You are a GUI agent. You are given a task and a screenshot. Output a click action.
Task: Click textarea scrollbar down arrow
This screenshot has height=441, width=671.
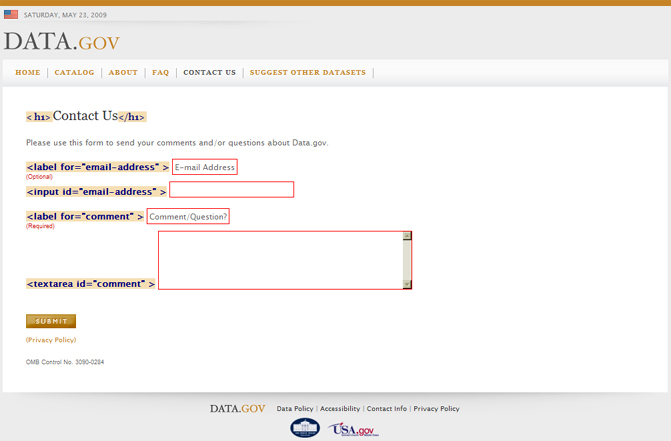pyautogui.click(x=407, y=284)
